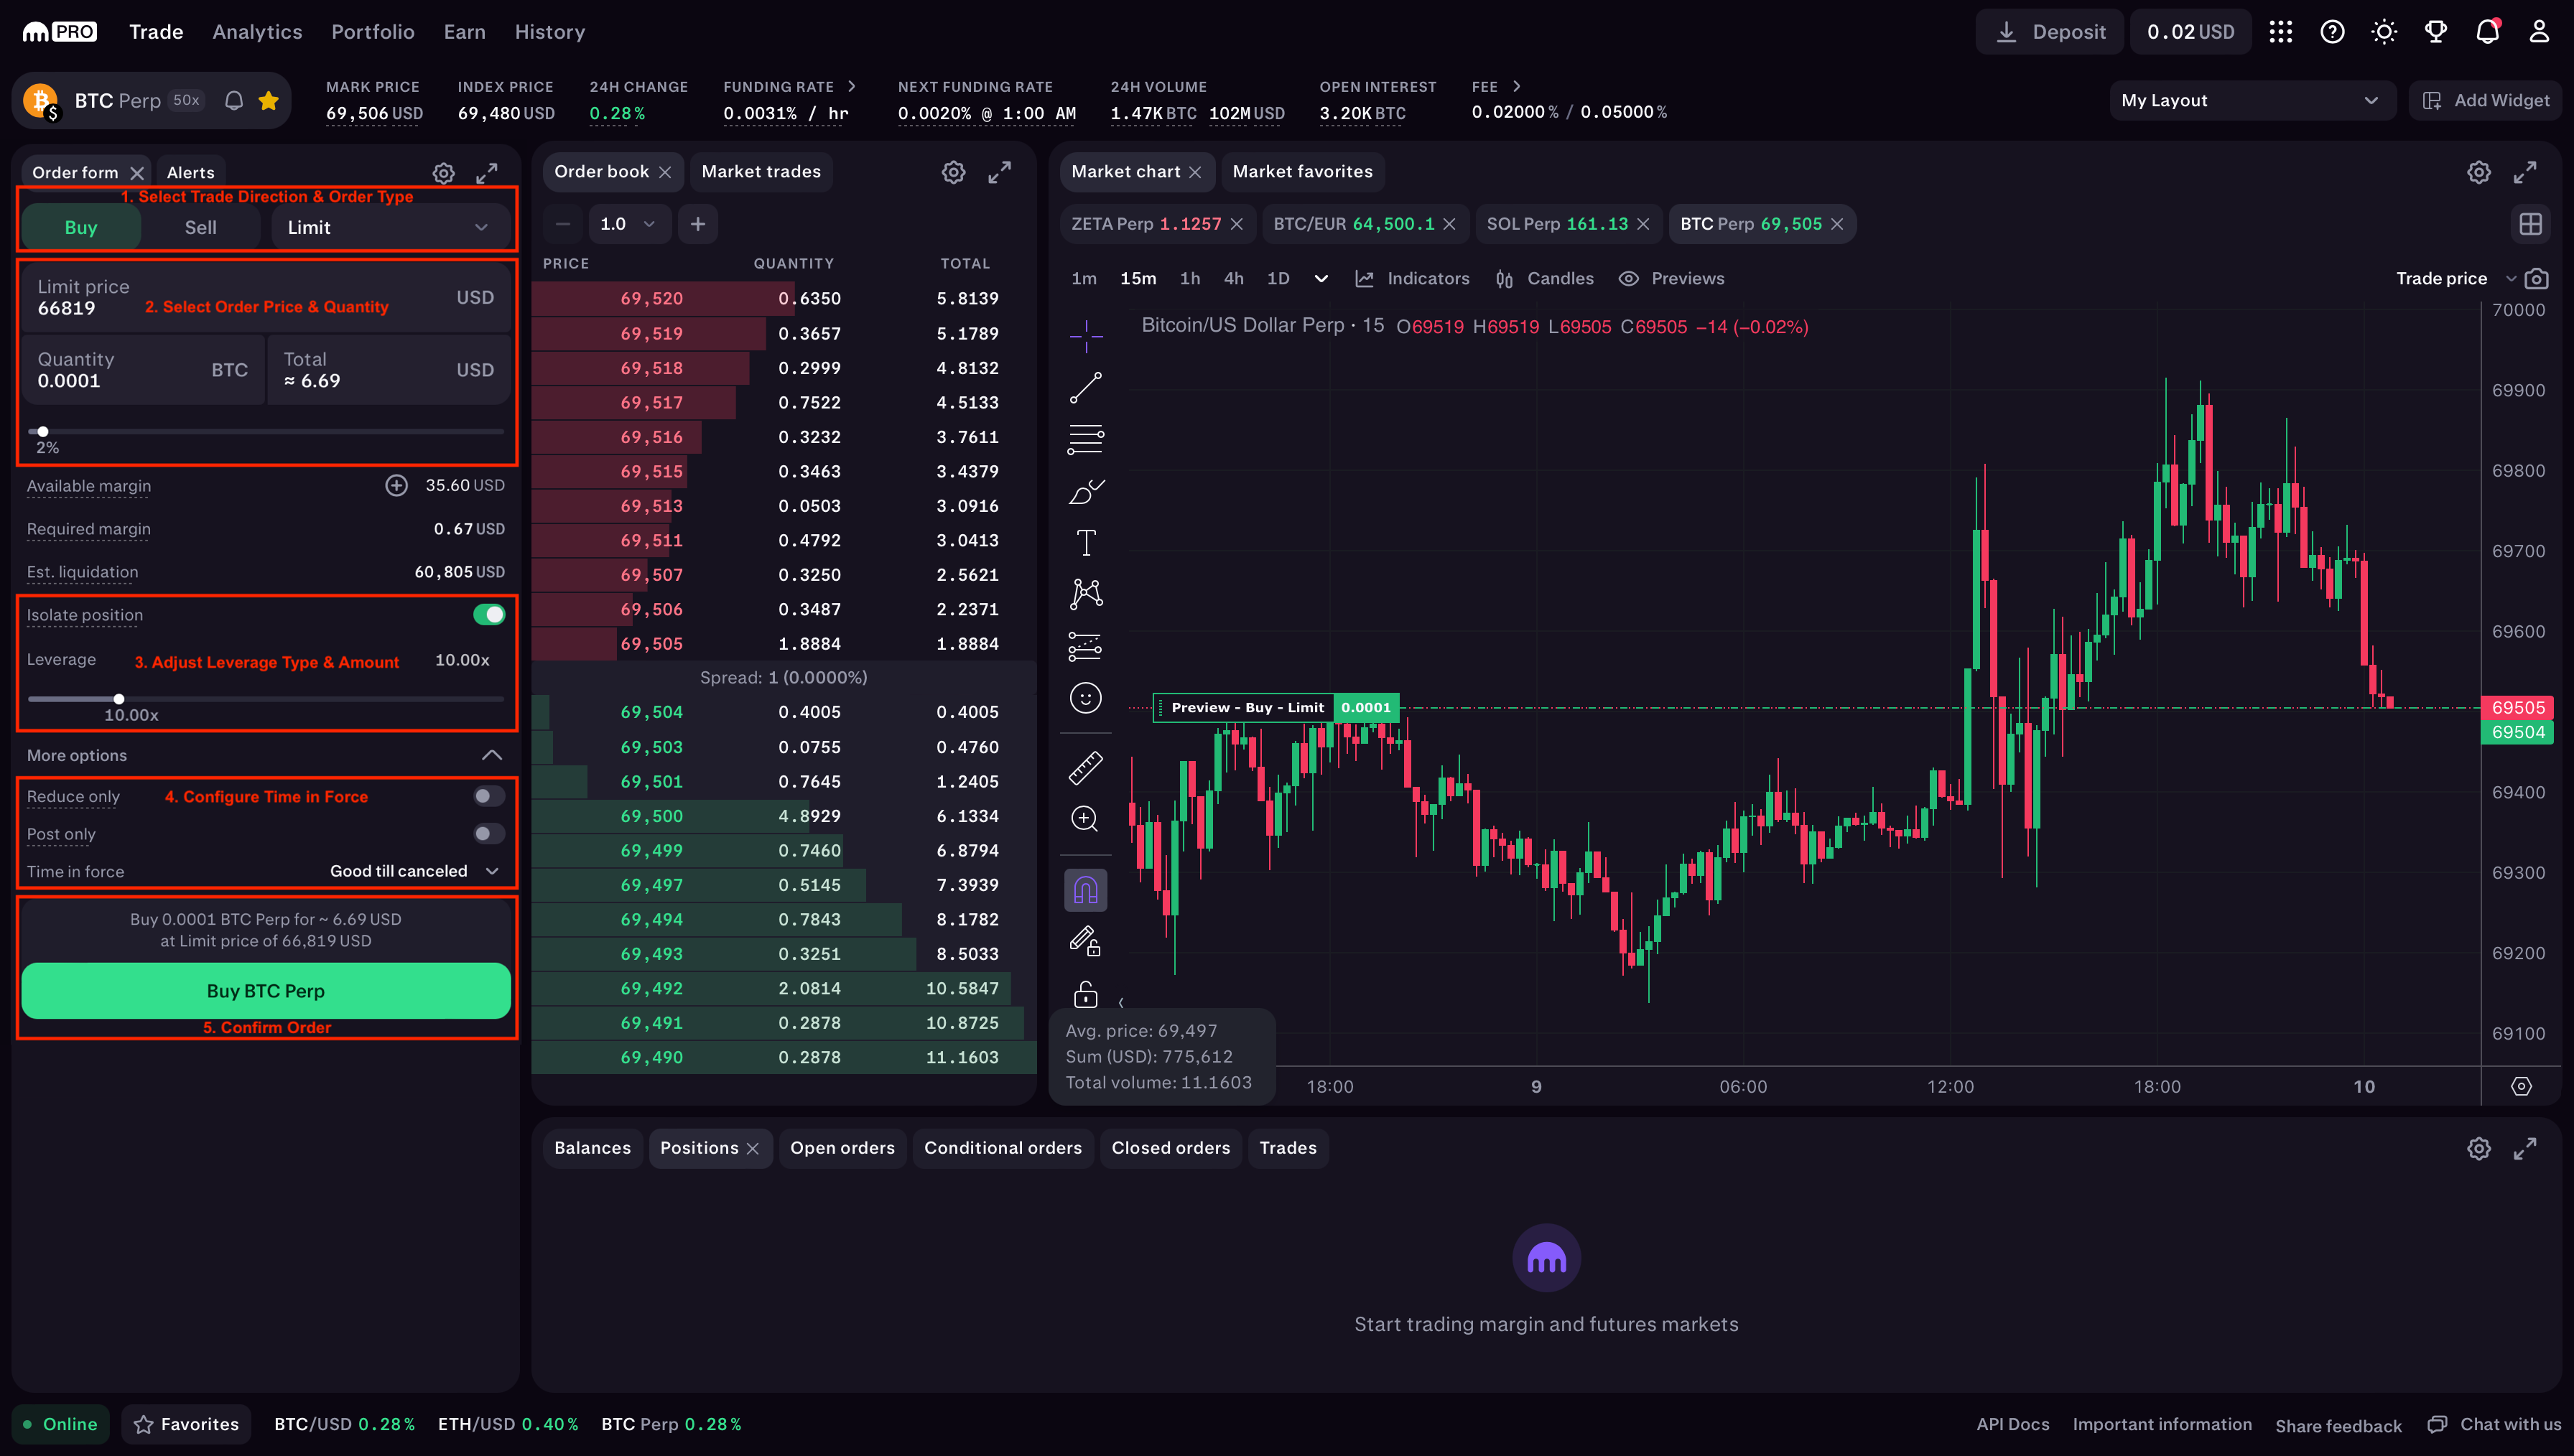Adjust the order size percentage slider
Screen dimensions: 2574x1456
pos(42,432)
